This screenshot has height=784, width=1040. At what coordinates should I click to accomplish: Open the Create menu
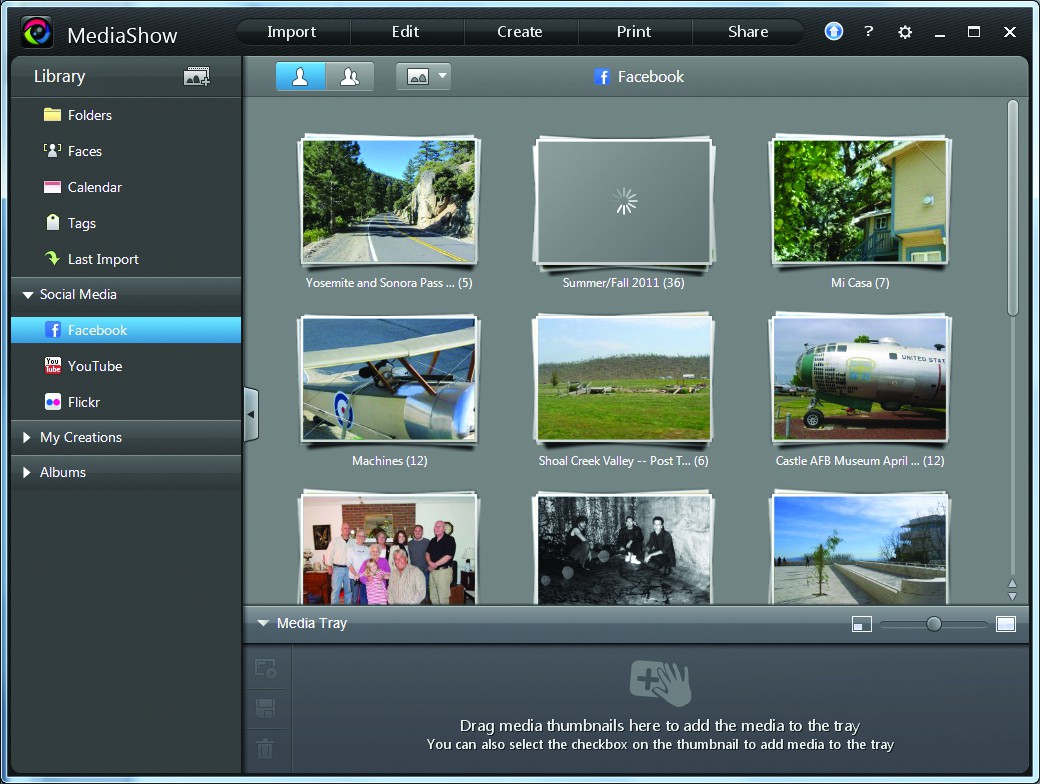tap(519, 32)
